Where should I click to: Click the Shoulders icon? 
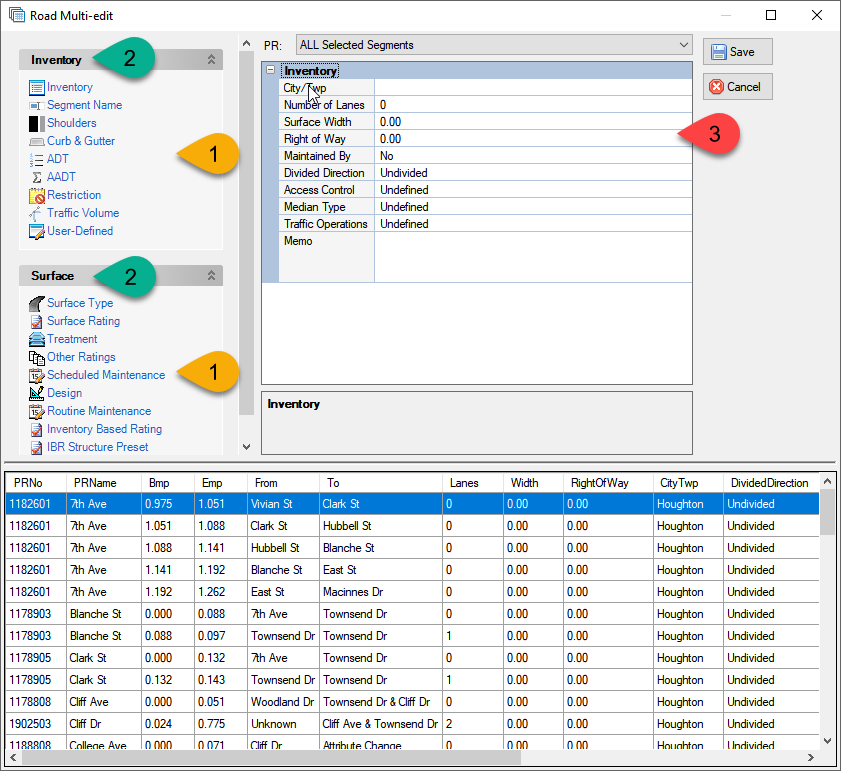(x=36, y=123)
